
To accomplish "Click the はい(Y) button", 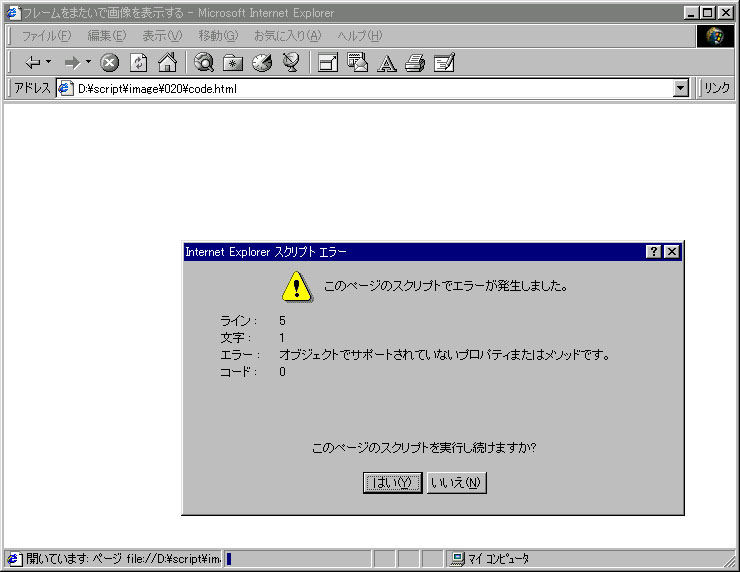I will pyautogui.click(x=393, y=483).
